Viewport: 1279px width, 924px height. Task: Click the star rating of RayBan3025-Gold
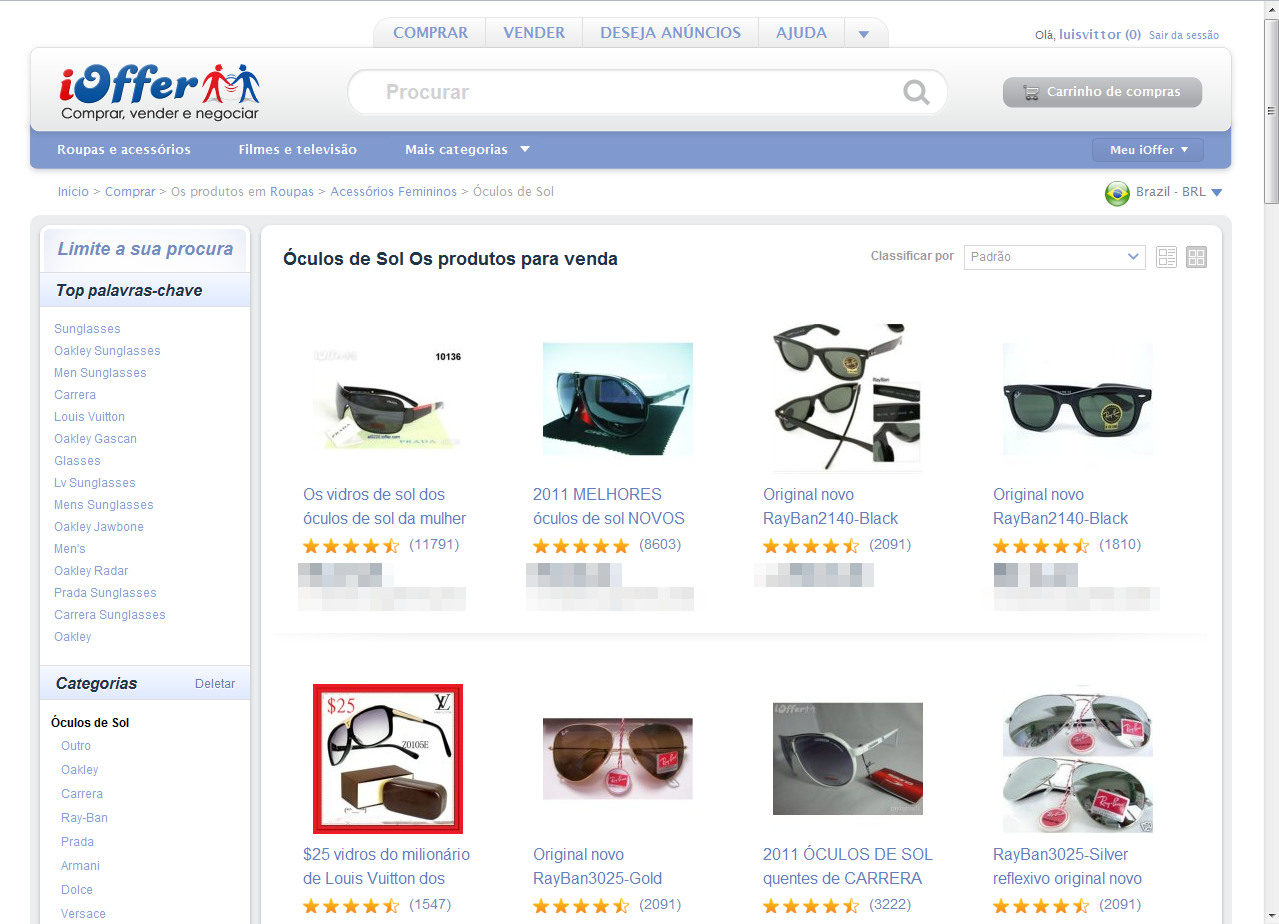coord(581,907)
